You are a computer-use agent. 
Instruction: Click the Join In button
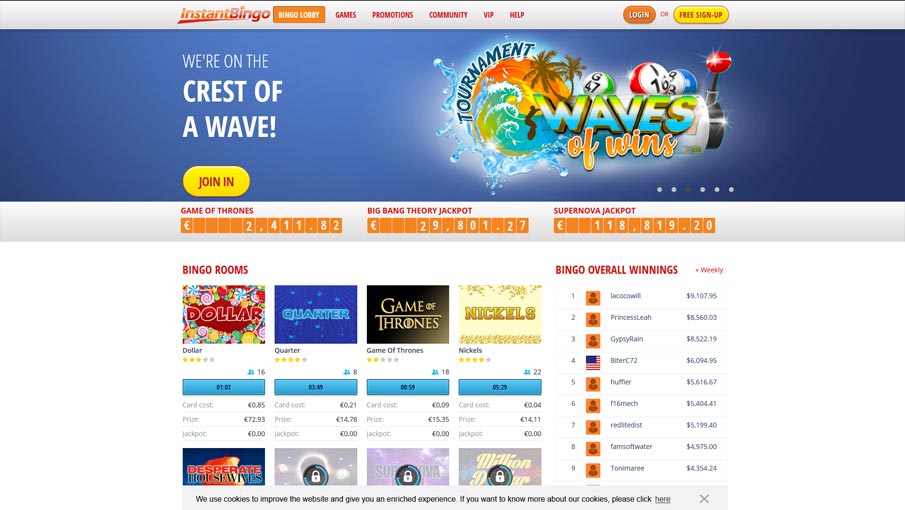[x=216, y=182]
